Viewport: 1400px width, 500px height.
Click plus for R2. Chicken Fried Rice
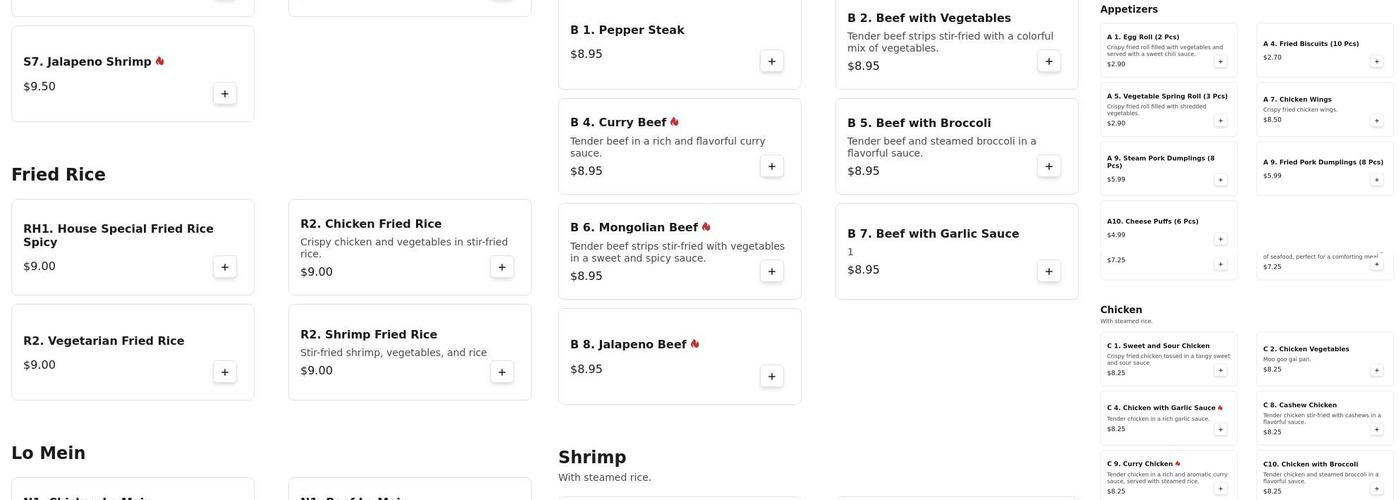(502, 267)
